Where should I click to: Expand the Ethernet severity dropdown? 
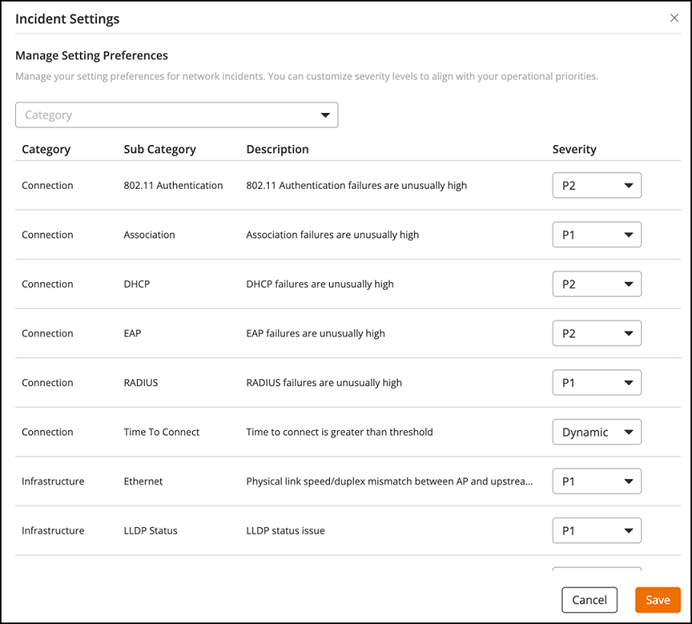pyautogui.click(x=596, y=481)
